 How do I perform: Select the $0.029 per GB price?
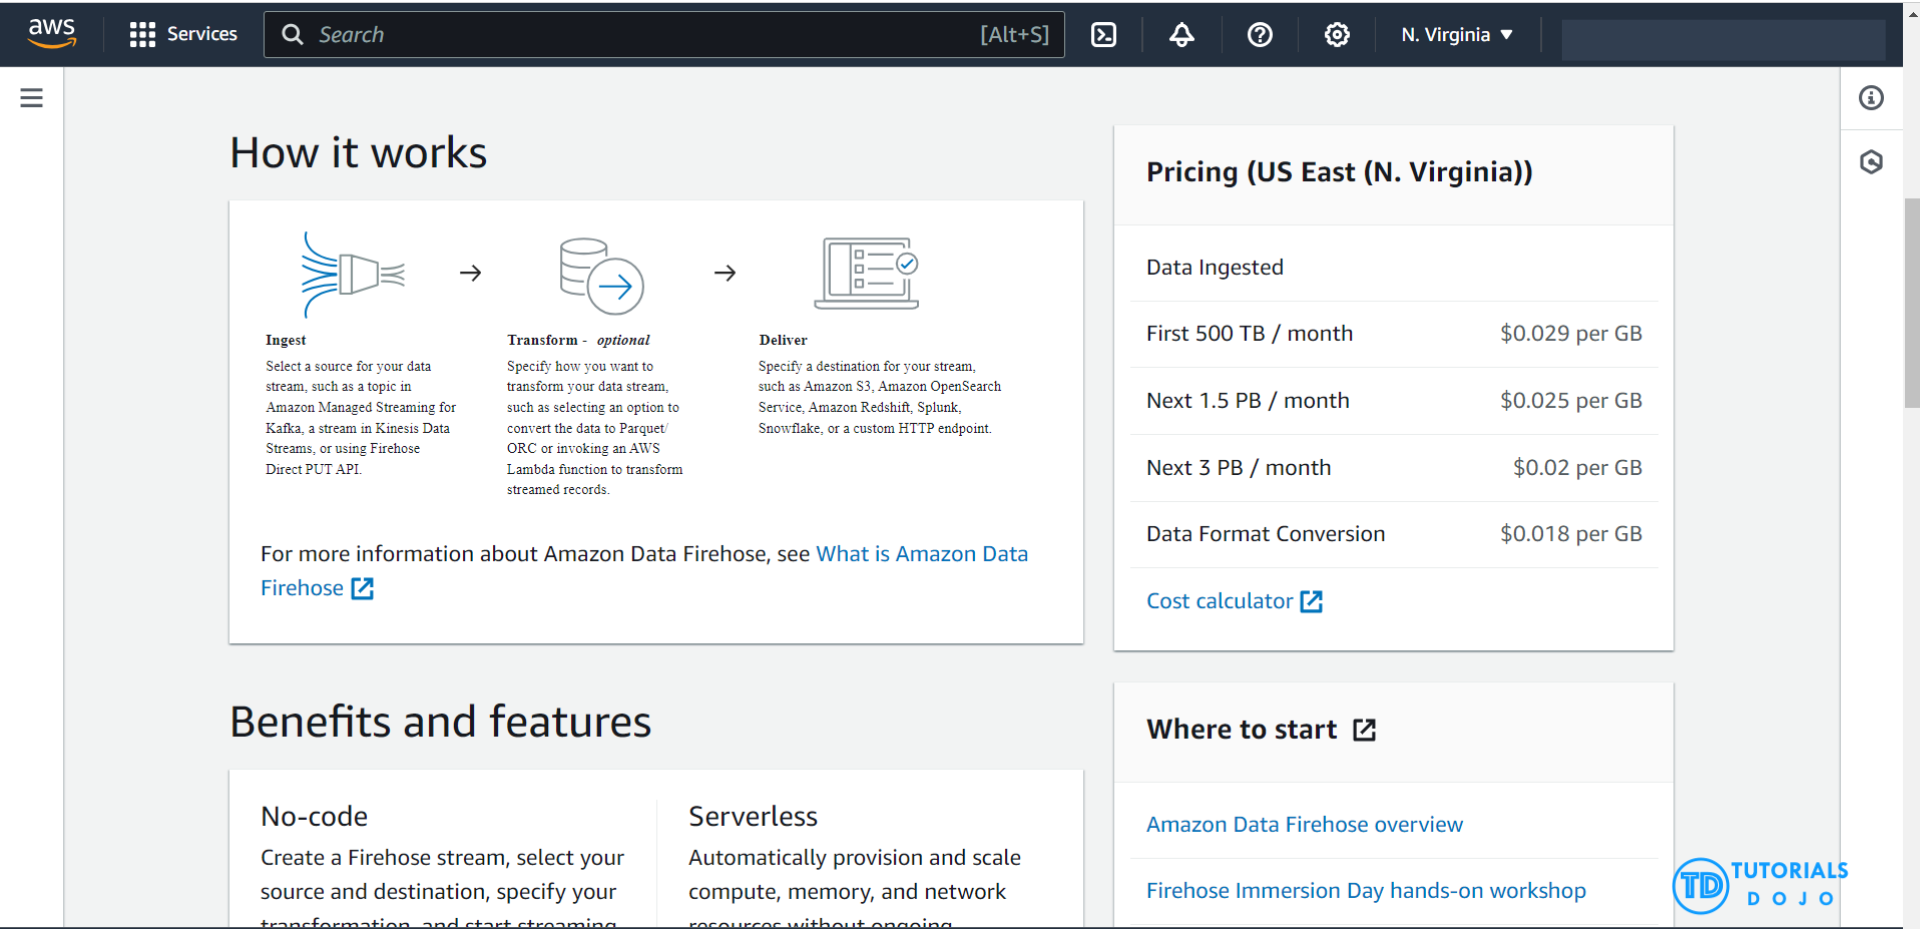tap(1571, 333)
